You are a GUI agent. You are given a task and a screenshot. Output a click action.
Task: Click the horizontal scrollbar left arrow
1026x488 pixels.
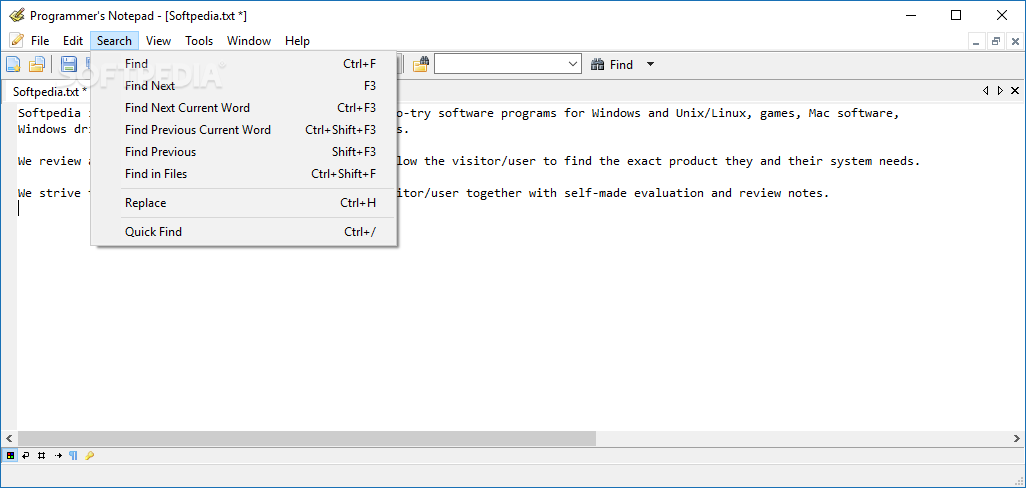coord(9,438)
